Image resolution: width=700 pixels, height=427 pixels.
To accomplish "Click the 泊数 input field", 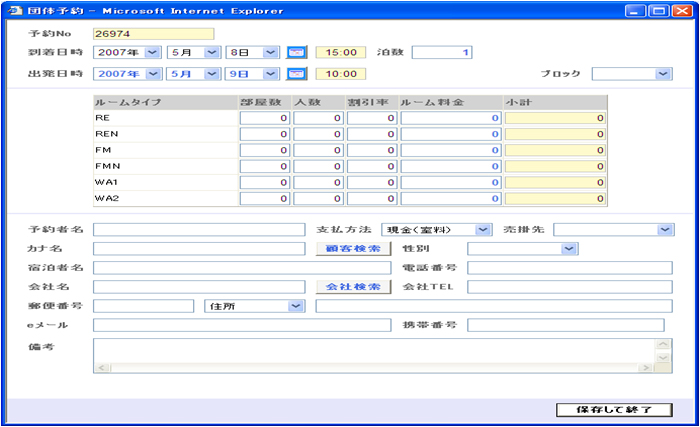I will click(442, 52).
